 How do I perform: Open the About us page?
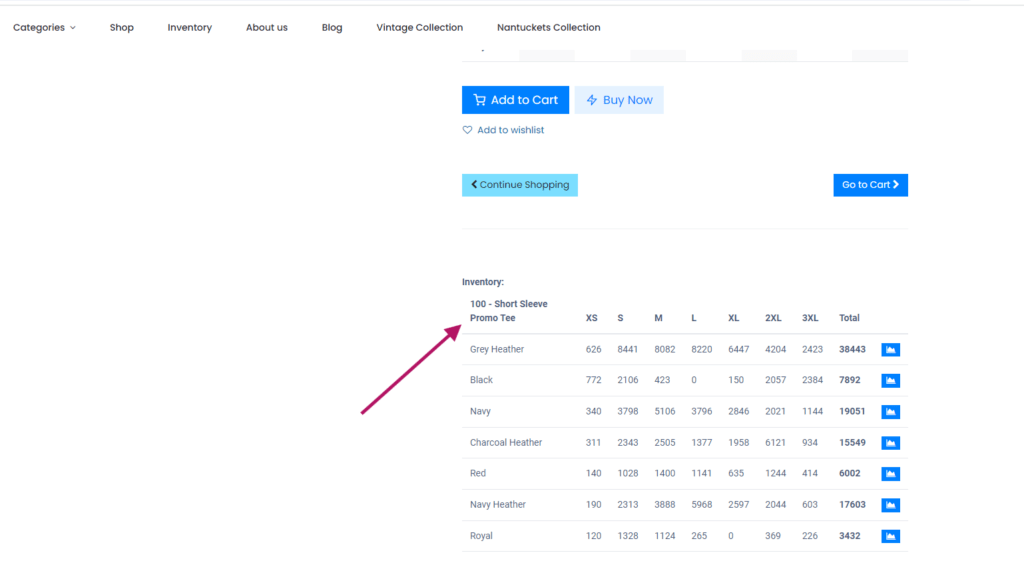click(x=267, y=28)
